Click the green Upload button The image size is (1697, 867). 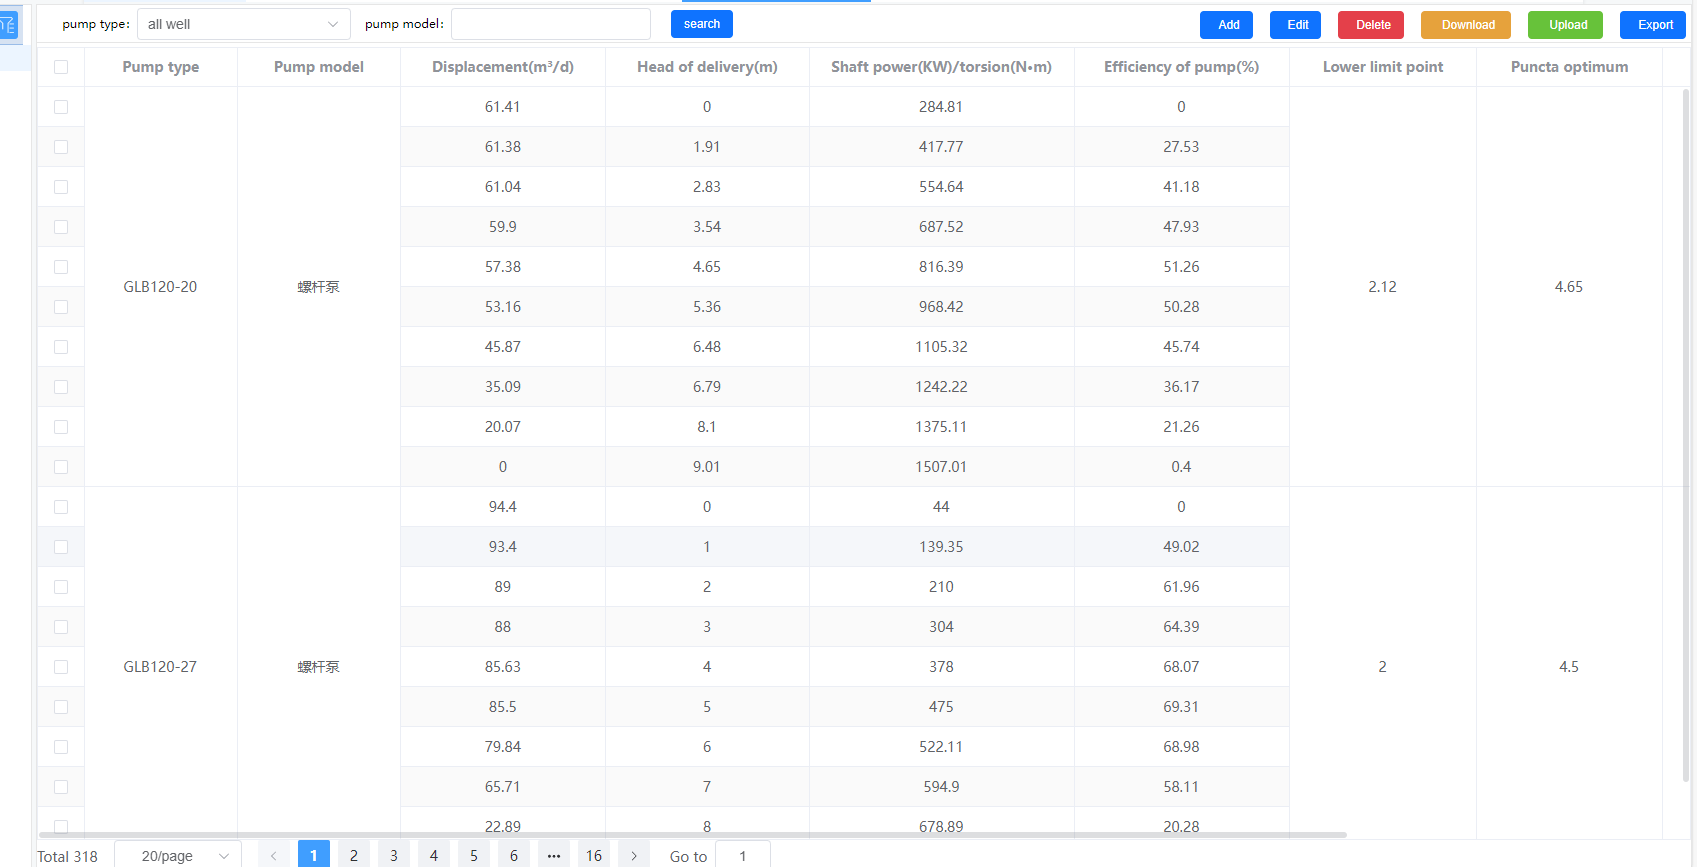pos(1565,25)
